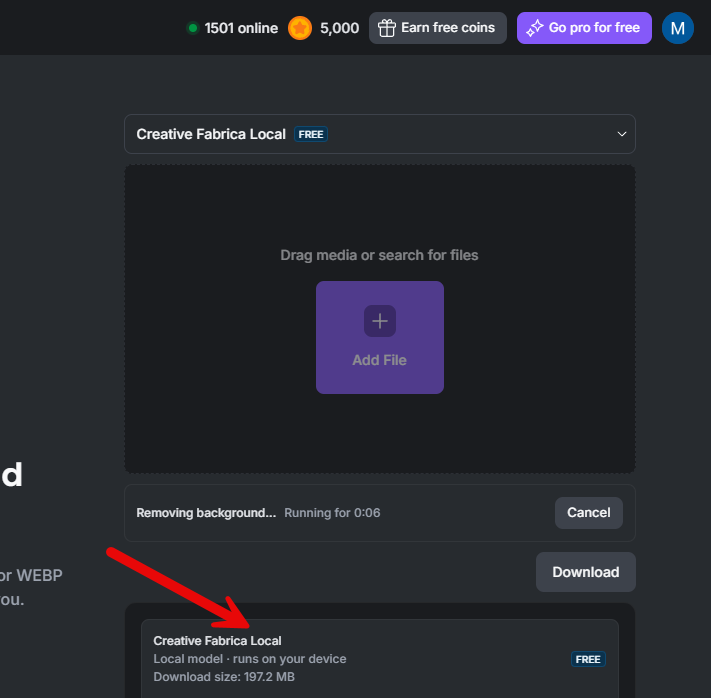Viewport: 711px width, 698px height.
Task: Cancel the background removal process
Action: click(589, 513)
